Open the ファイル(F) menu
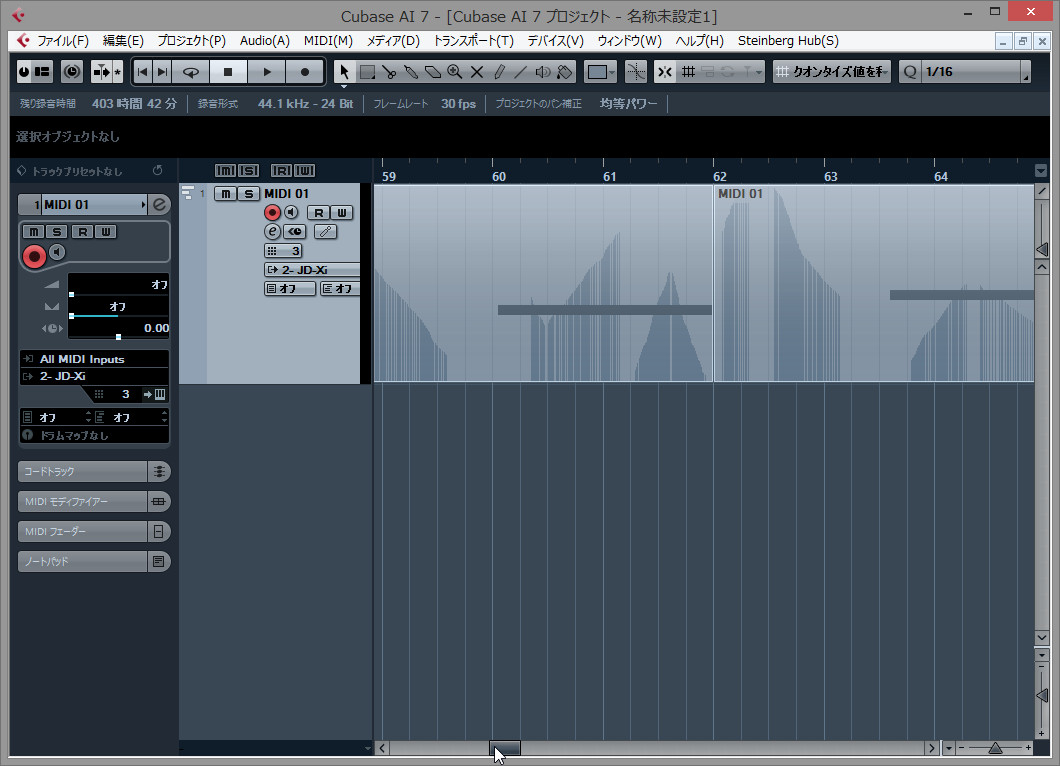1060x766 pixels. [x=63, y=41]
